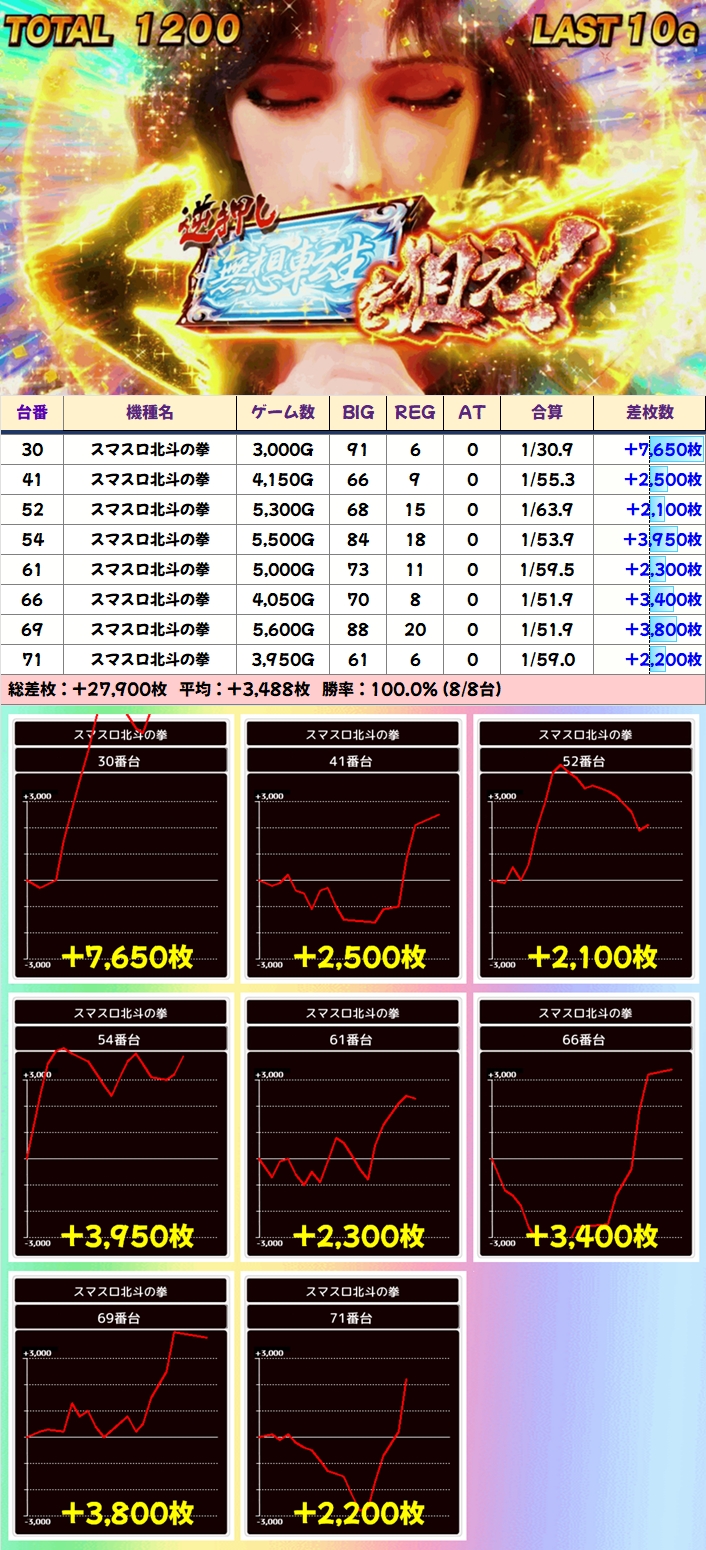Screen dimensions: 706x1550
Task: Open the 71番台 slump graph
Action: click(352, 1407)
